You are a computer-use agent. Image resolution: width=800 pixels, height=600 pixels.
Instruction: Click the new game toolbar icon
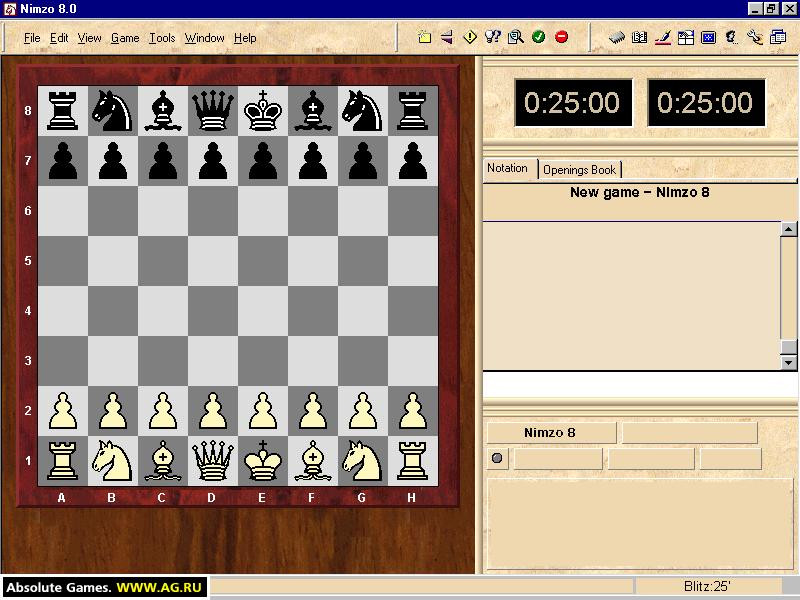(x=424, y=37)
